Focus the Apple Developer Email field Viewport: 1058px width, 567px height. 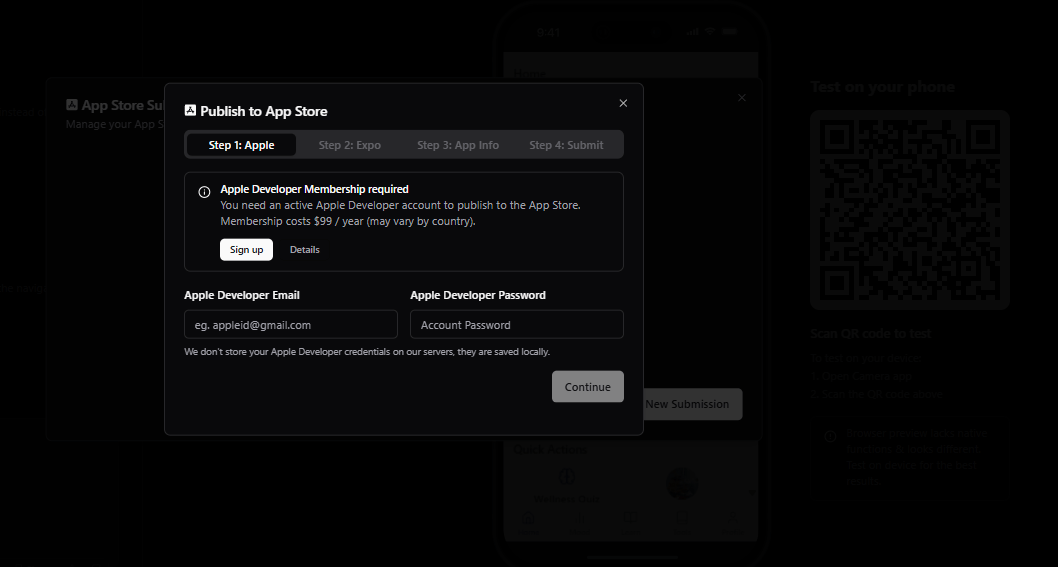pyautogui.click(x=291, y=325)
